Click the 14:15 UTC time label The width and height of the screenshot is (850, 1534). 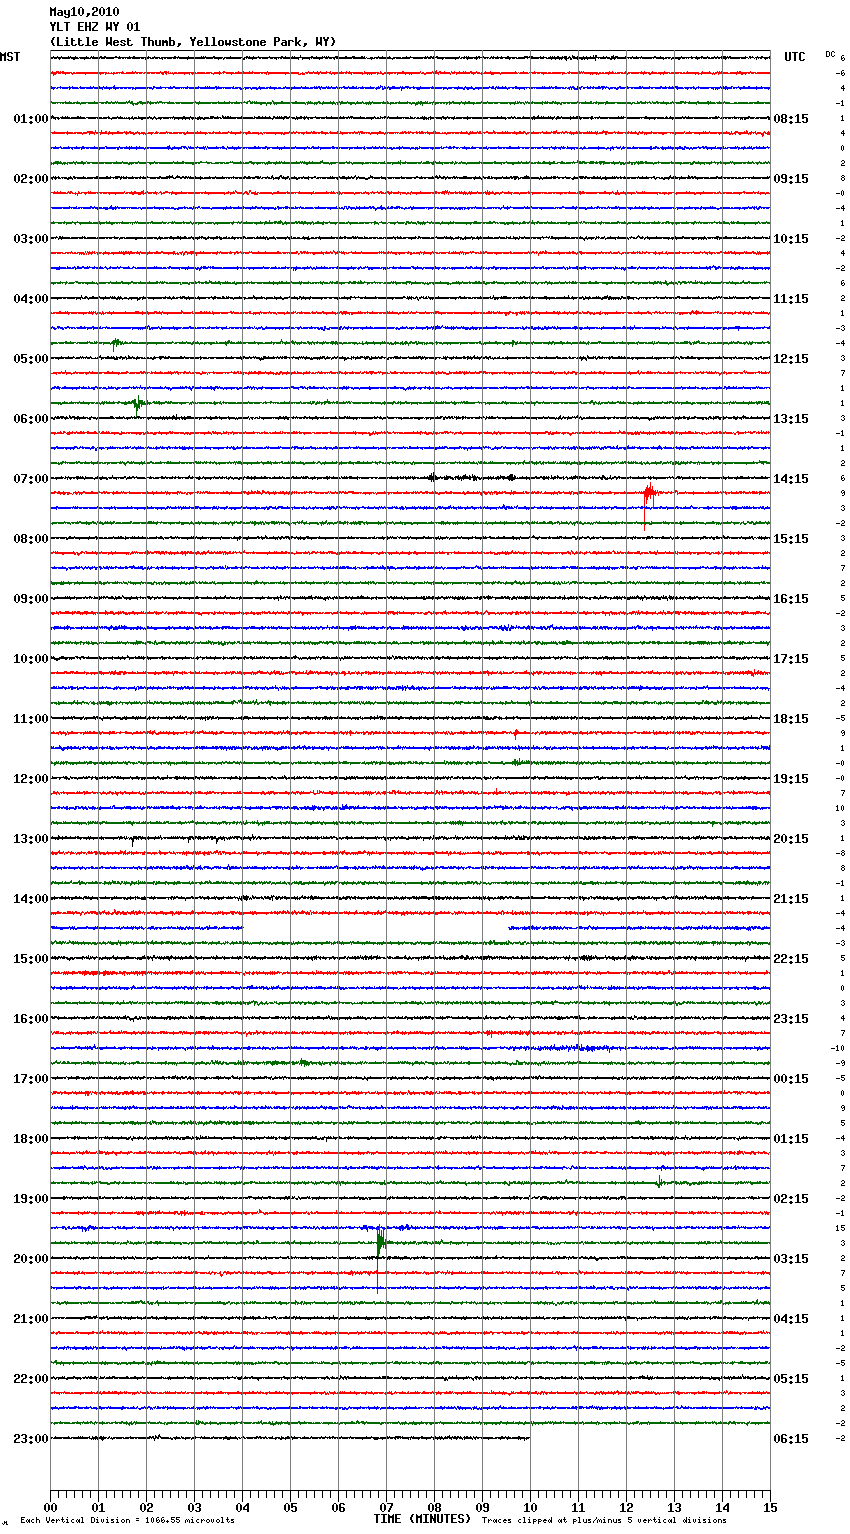click(791, 479)
